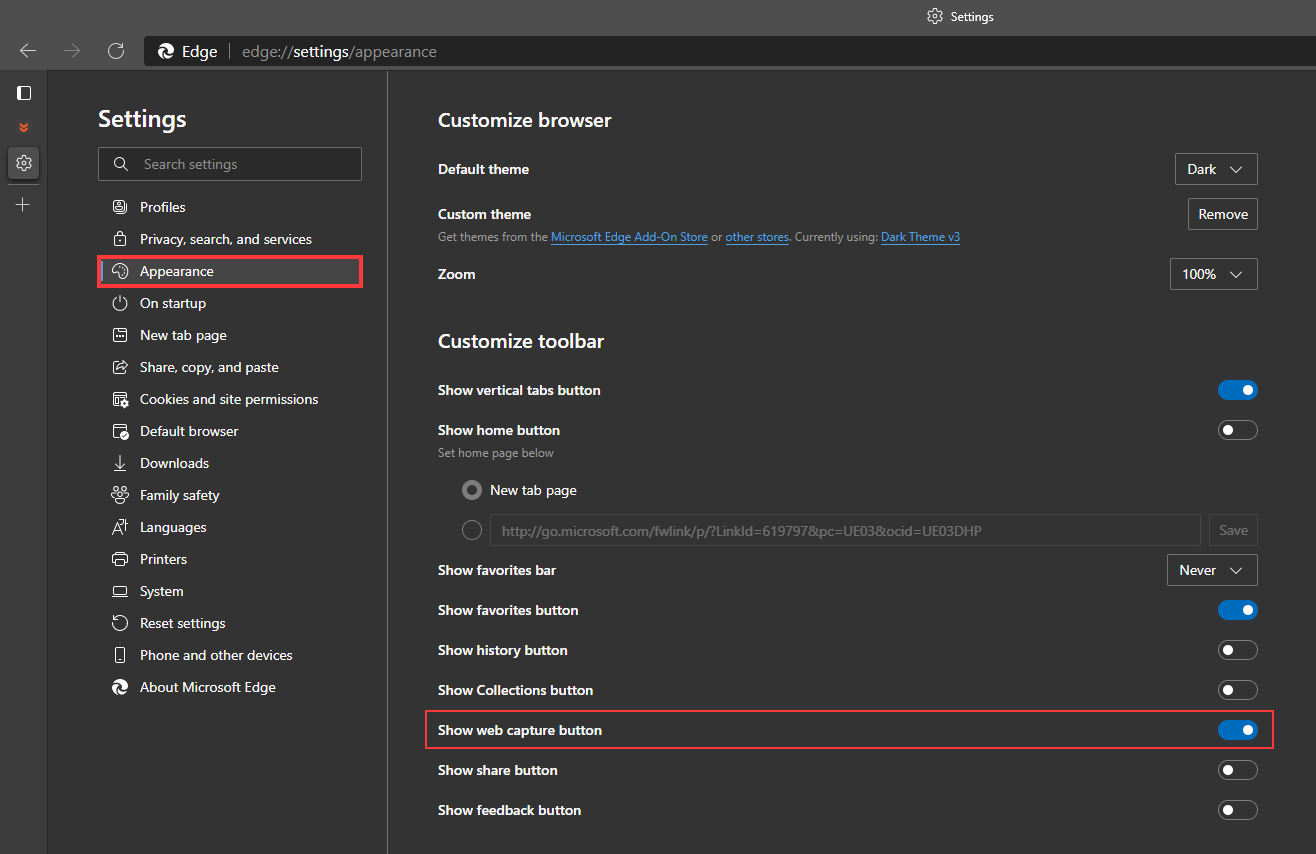Click the Profiles sidebar icon

(x=120, y=207)
